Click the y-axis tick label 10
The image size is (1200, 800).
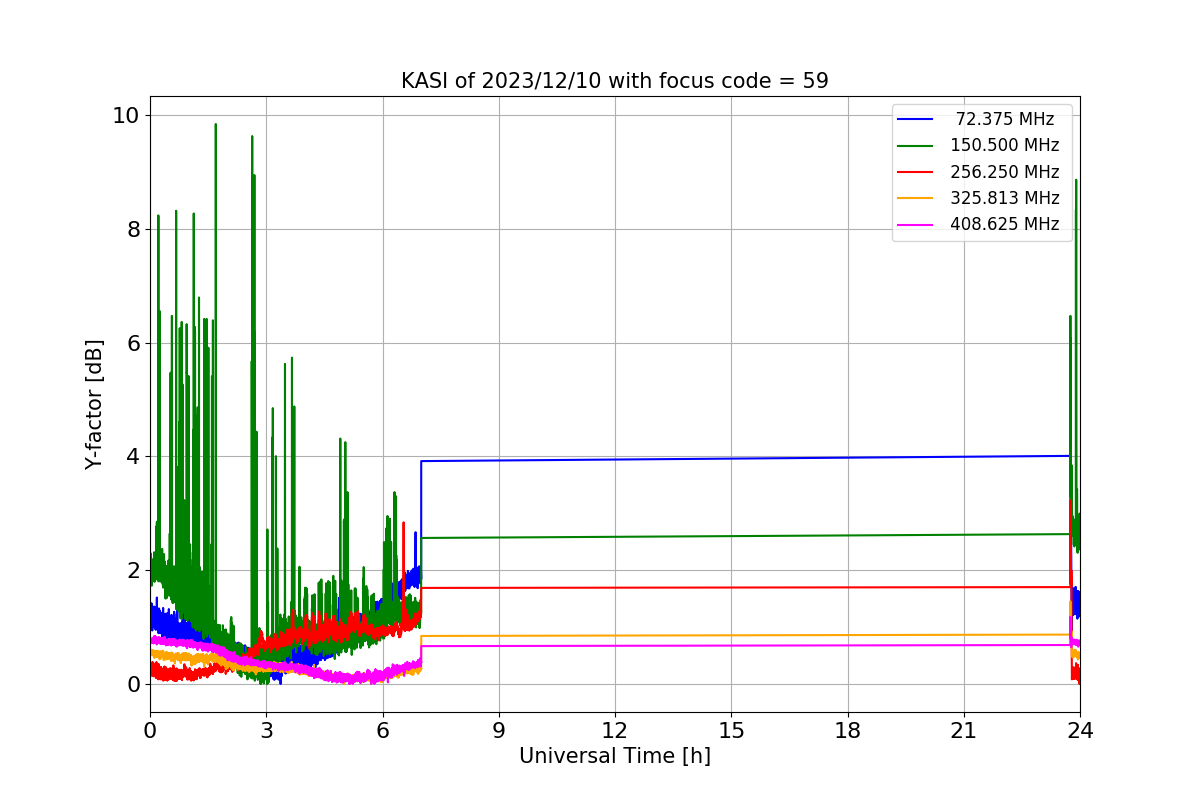click(x=126, y=115)
